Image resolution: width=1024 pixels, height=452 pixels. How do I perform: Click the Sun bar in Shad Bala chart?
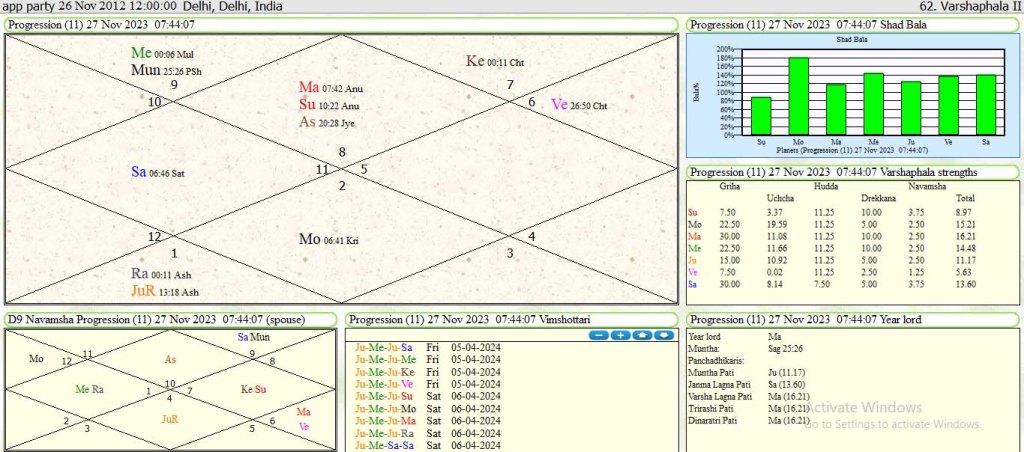tap(762, 116)
